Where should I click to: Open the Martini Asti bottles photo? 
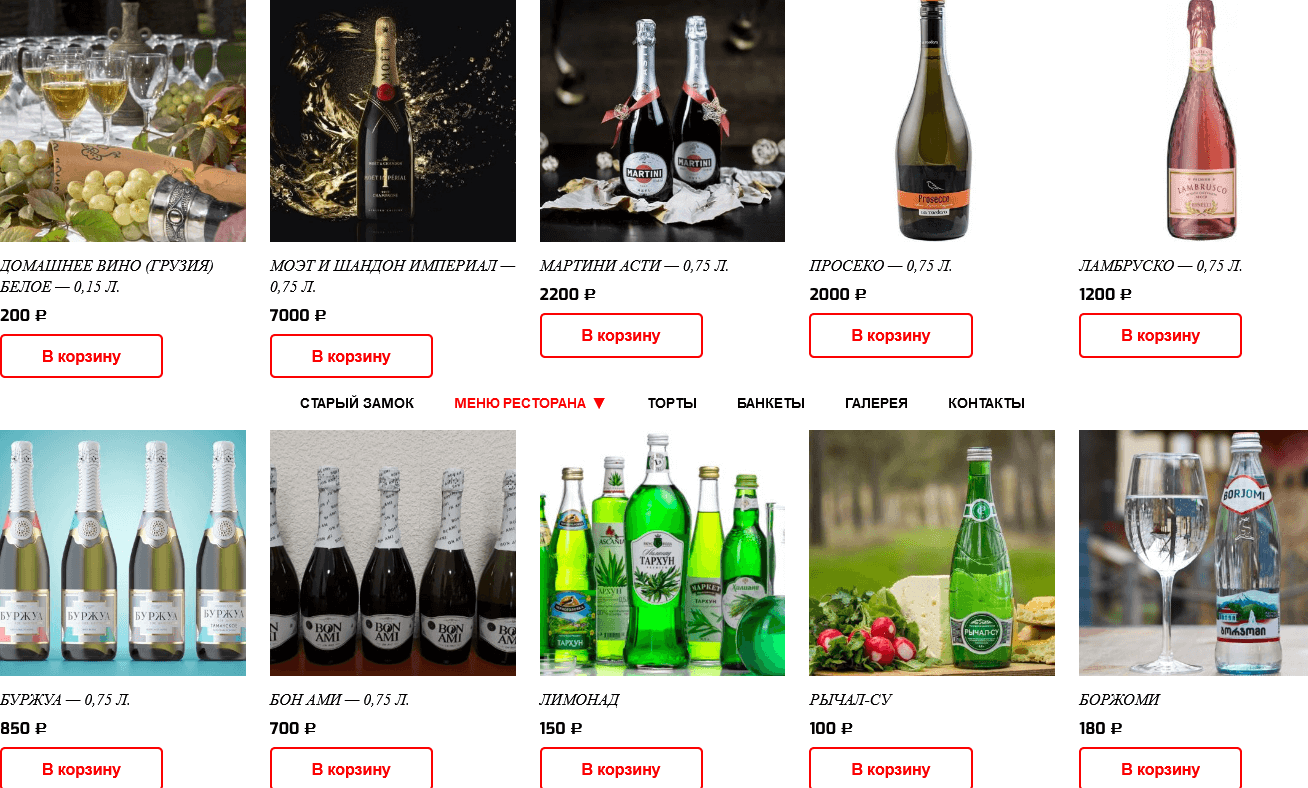pos(662,121)
